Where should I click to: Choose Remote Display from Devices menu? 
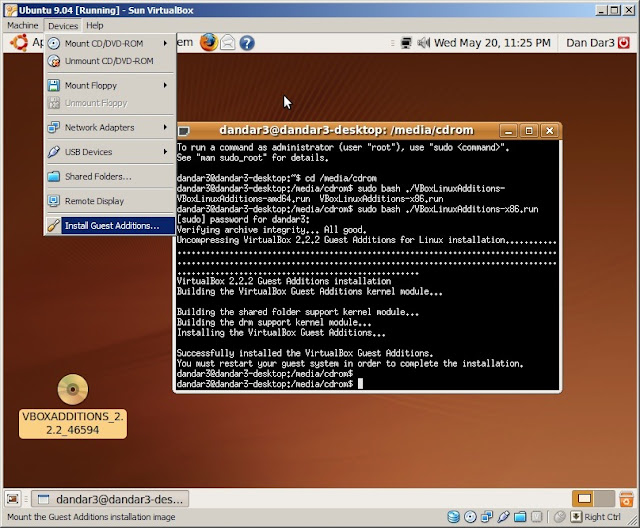[x=109, y=201]
